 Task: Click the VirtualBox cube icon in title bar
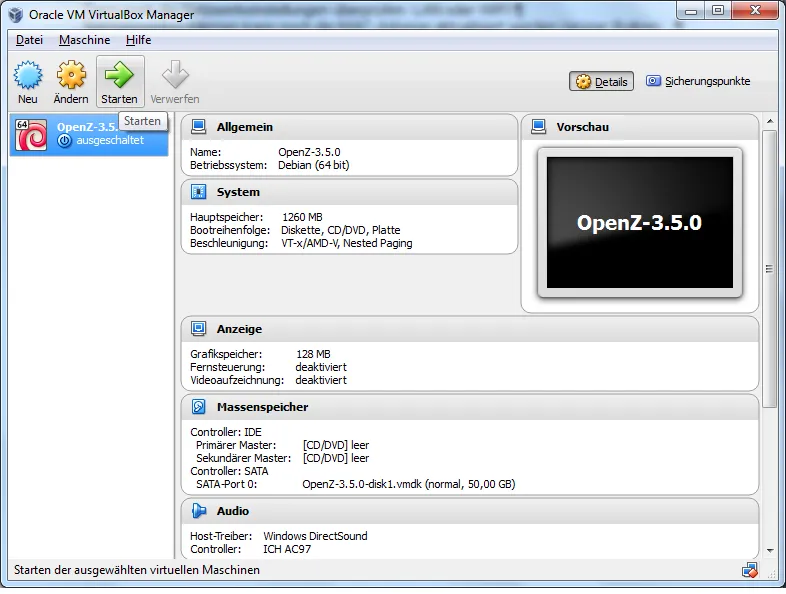click(x=16, y=15)
